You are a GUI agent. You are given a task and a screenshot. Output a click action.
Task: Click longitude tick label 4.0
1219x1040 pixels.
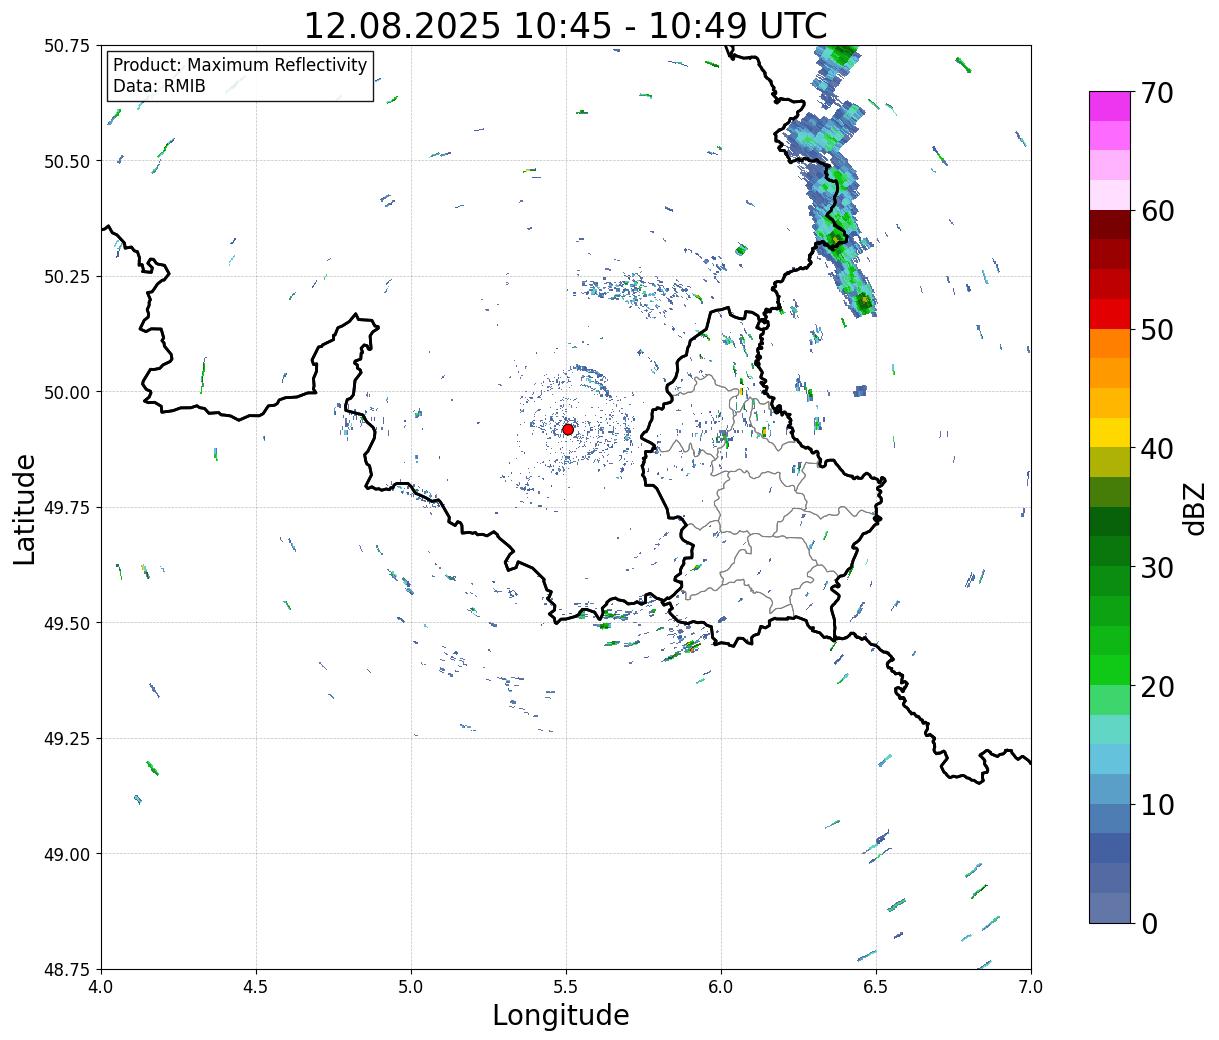102,987
